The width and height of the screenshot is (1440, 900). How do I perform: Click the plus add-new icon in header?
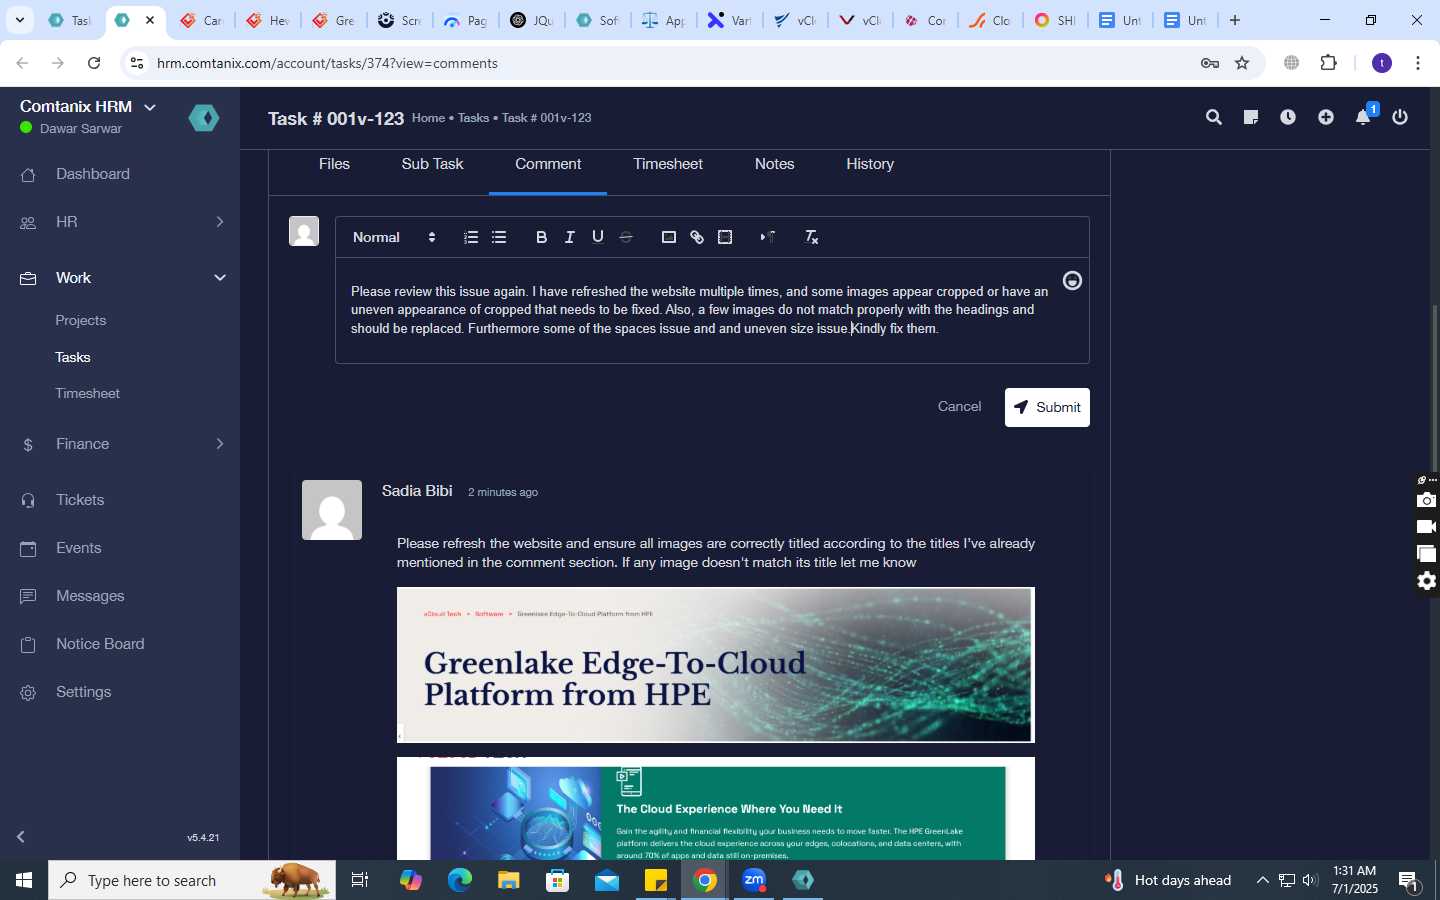1325,117
